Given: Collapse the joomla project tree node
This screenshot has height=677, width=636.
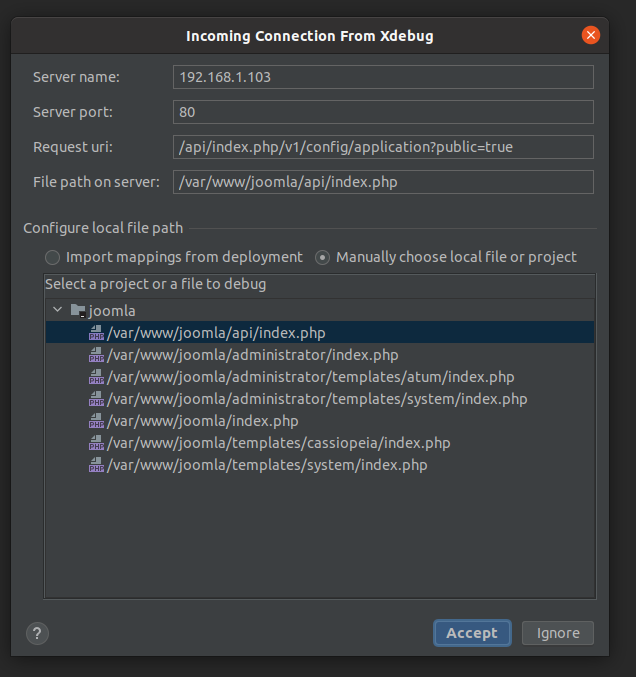Looking at the screenshot, I should (x=58, y=311).
